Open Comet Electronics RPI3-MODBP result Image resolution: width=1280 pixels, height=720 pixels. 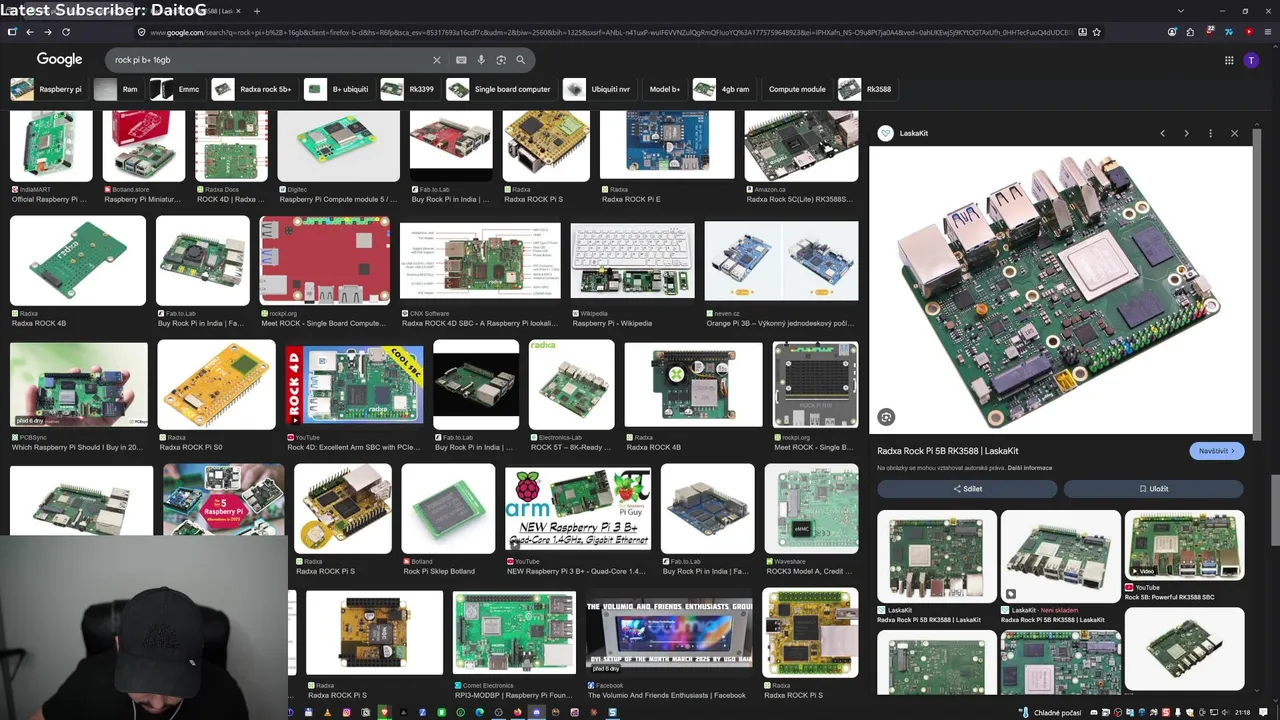pos(514,633)
